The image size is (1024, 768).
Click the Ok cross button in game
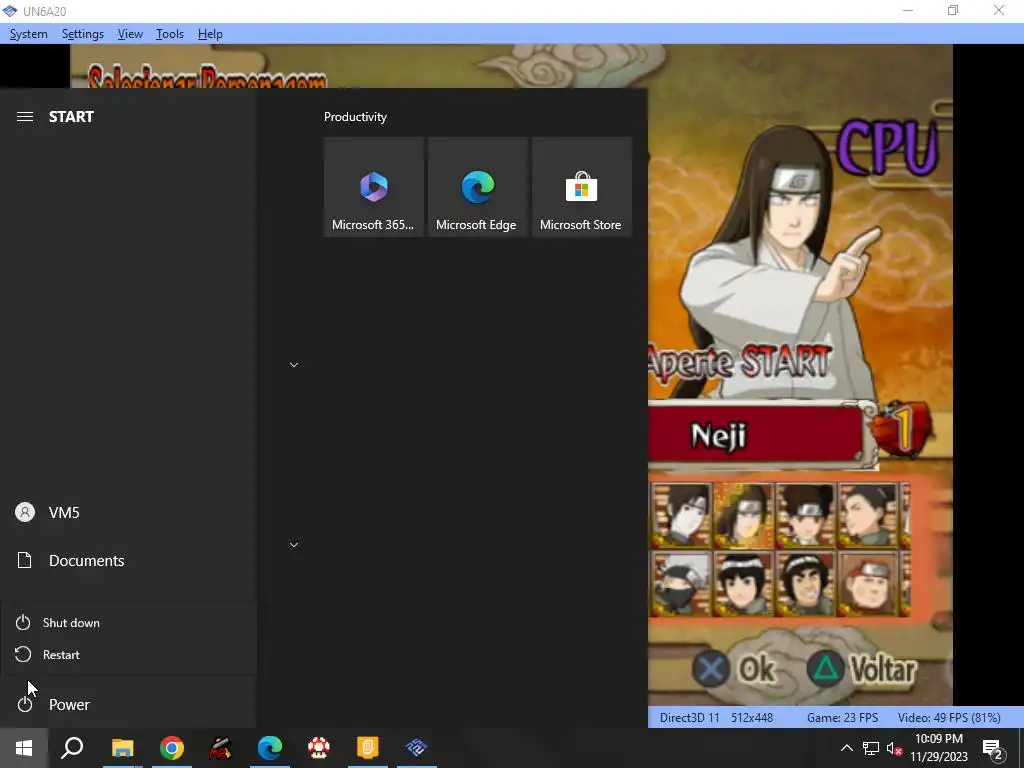pyautogui.click(x=734, y=669)
